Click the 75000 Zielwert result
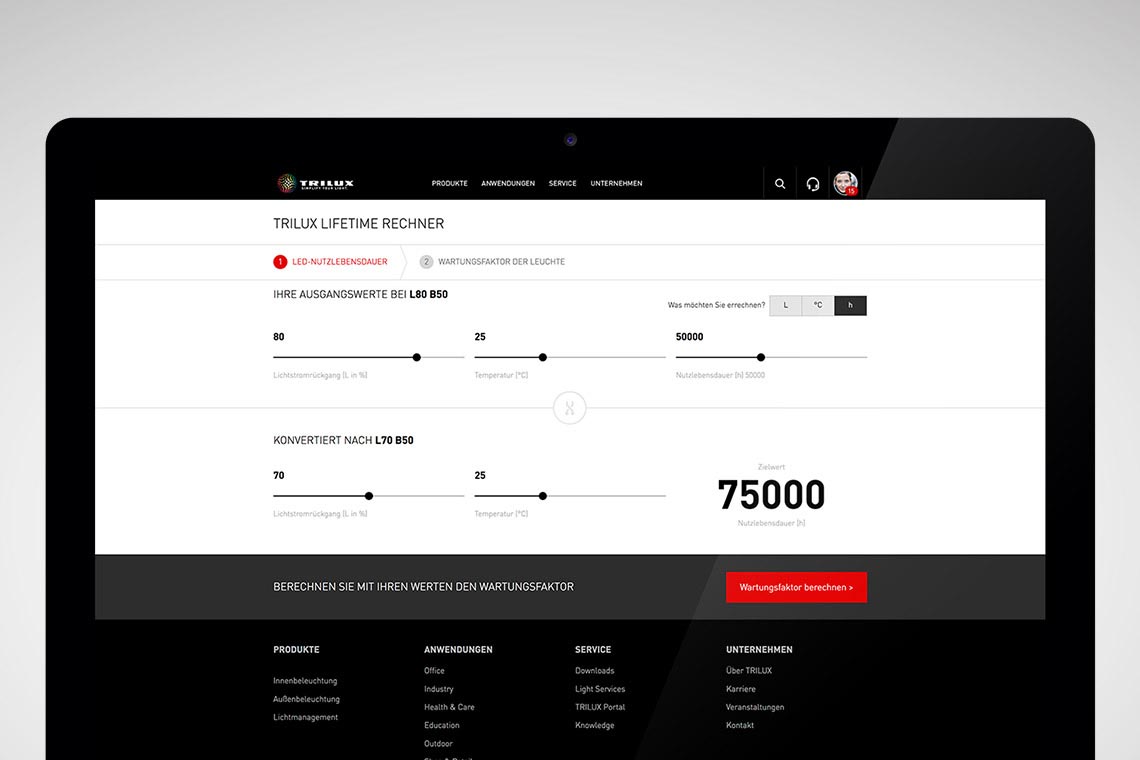Image resolution: width=1140 pixels, height=760 pixels. click(x=771, y=495)
